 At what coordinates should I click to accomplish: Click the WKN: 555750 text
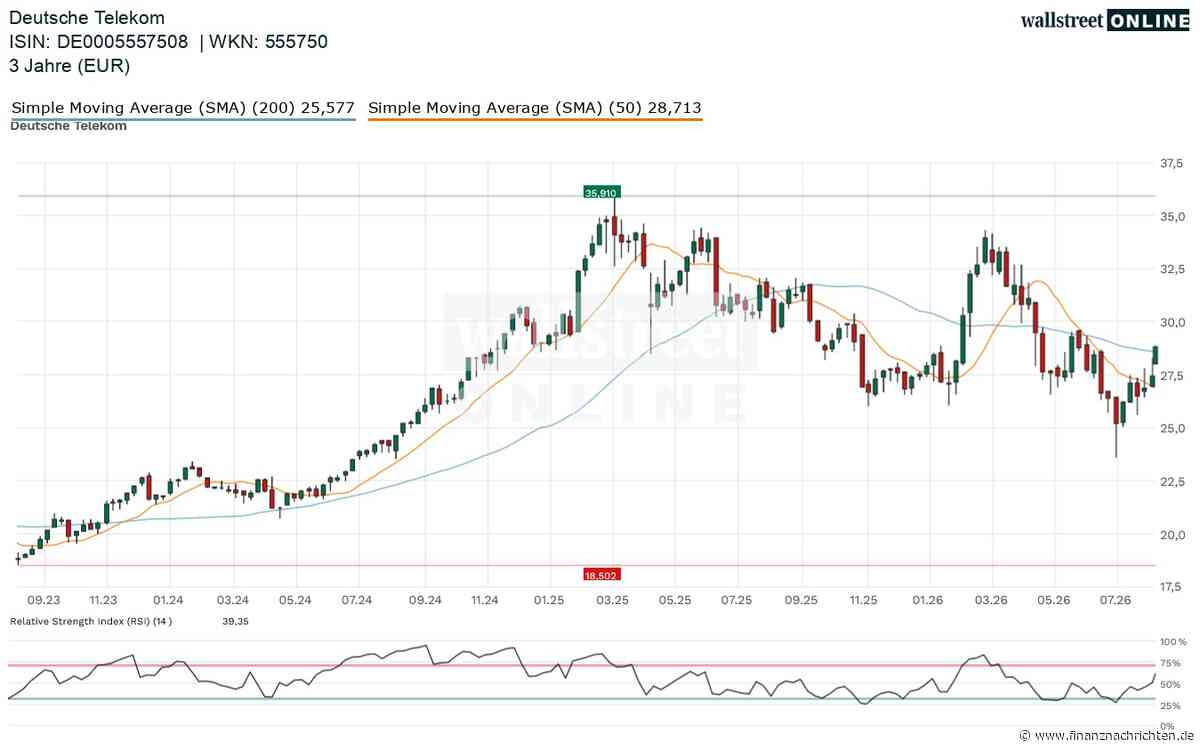[269, 42]
